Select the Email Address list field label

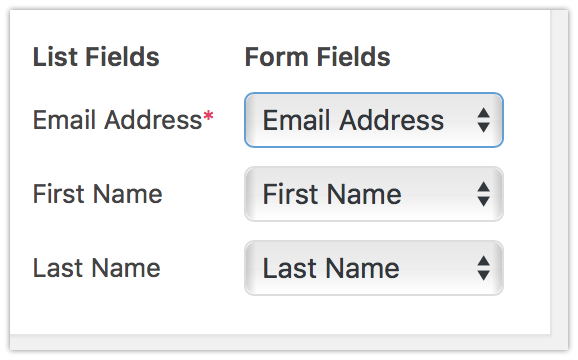coord(118,120)
